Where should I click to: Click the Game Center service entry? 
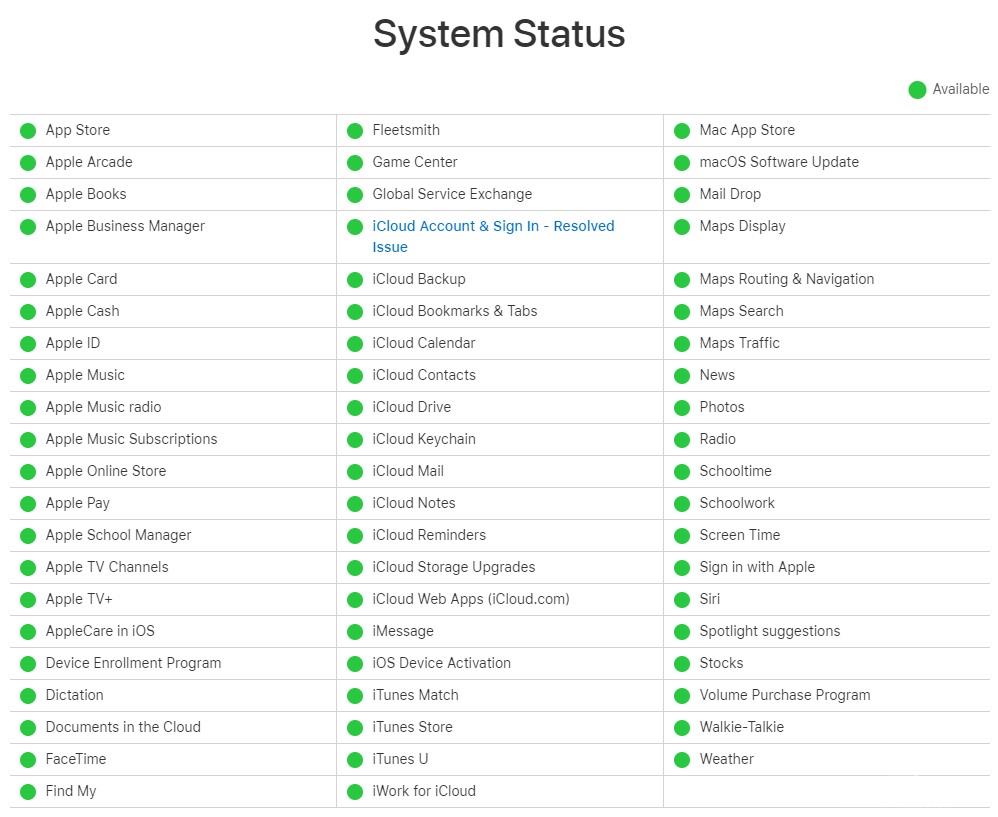tap(415, 162)
